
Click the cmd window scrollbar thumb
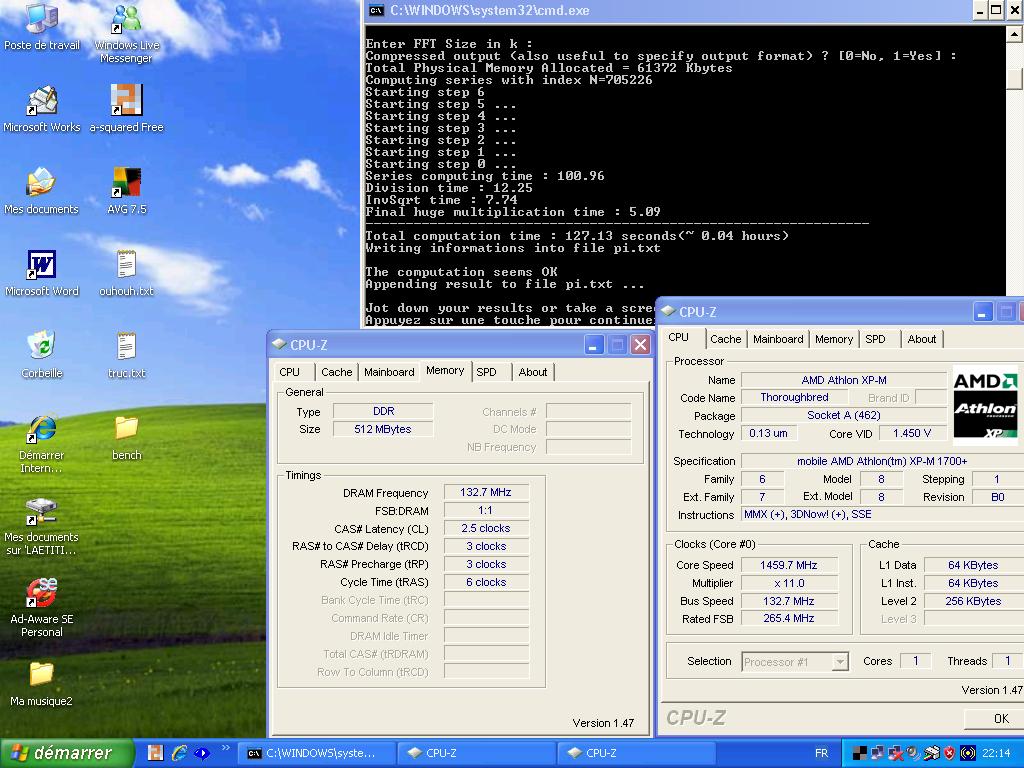[x=1014, y=78]
